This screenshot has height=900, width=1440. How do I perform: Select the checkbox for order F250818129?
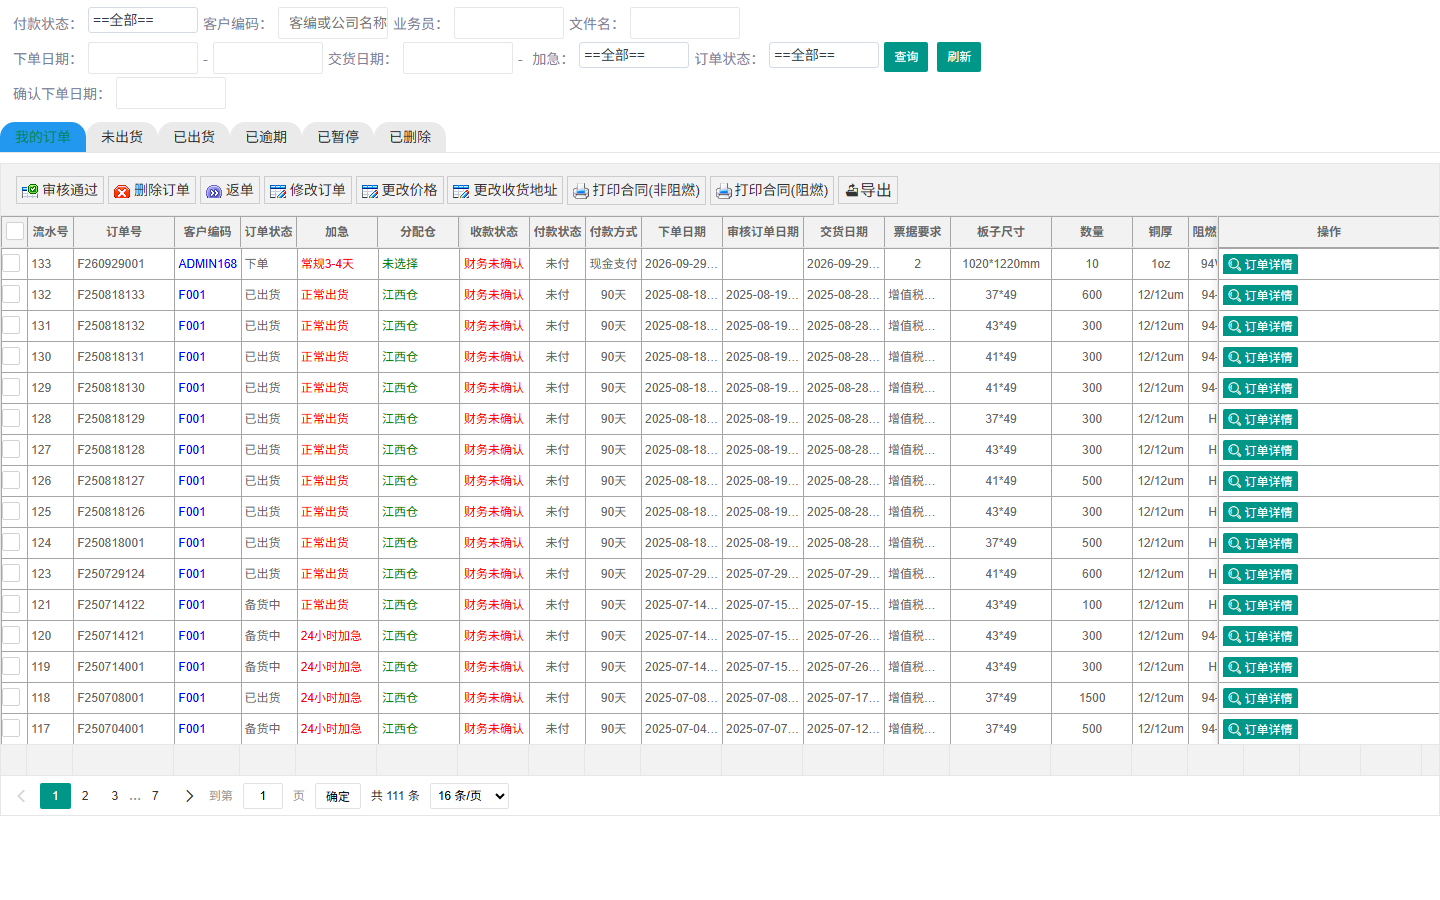(x=11, y=418)
